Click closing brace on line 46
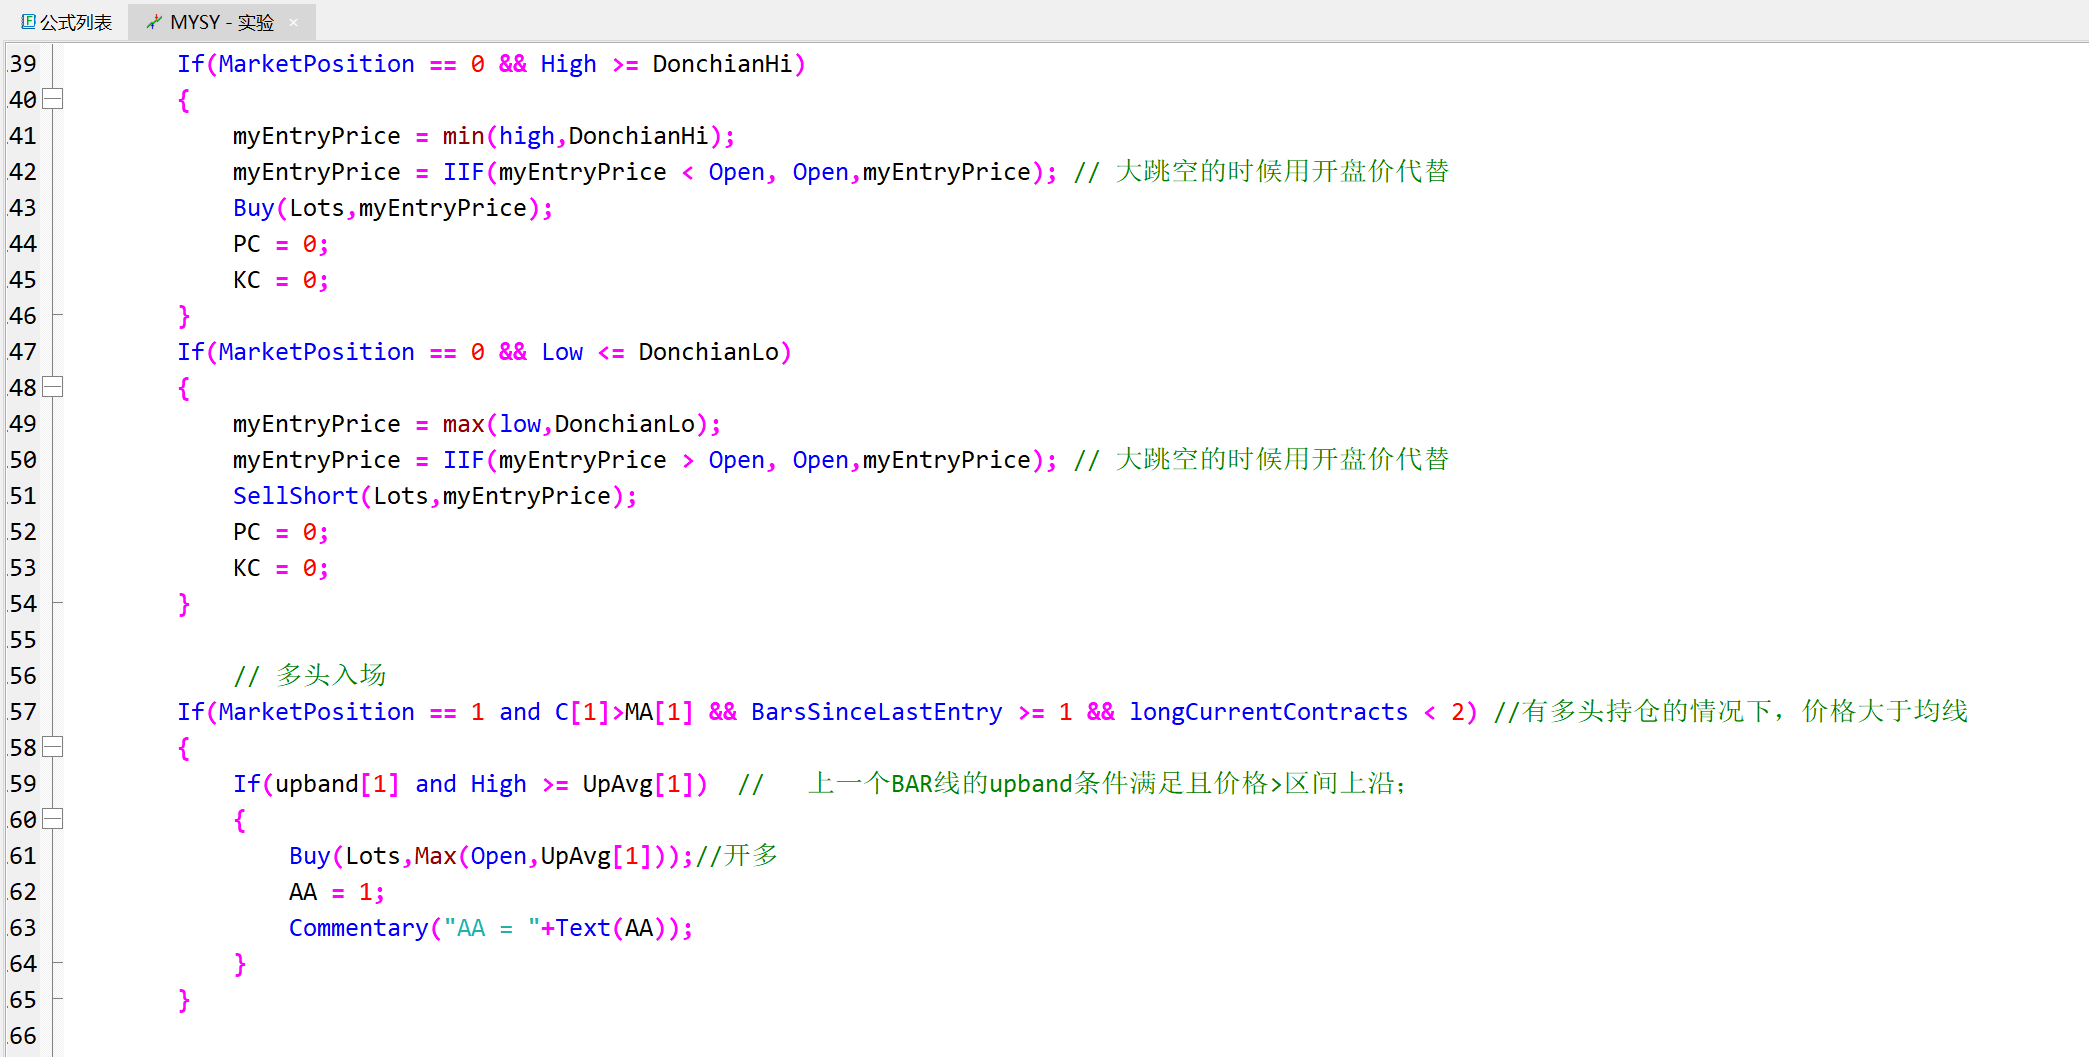Screen dimensions: 2089x1057 click(x=183, y=316)
